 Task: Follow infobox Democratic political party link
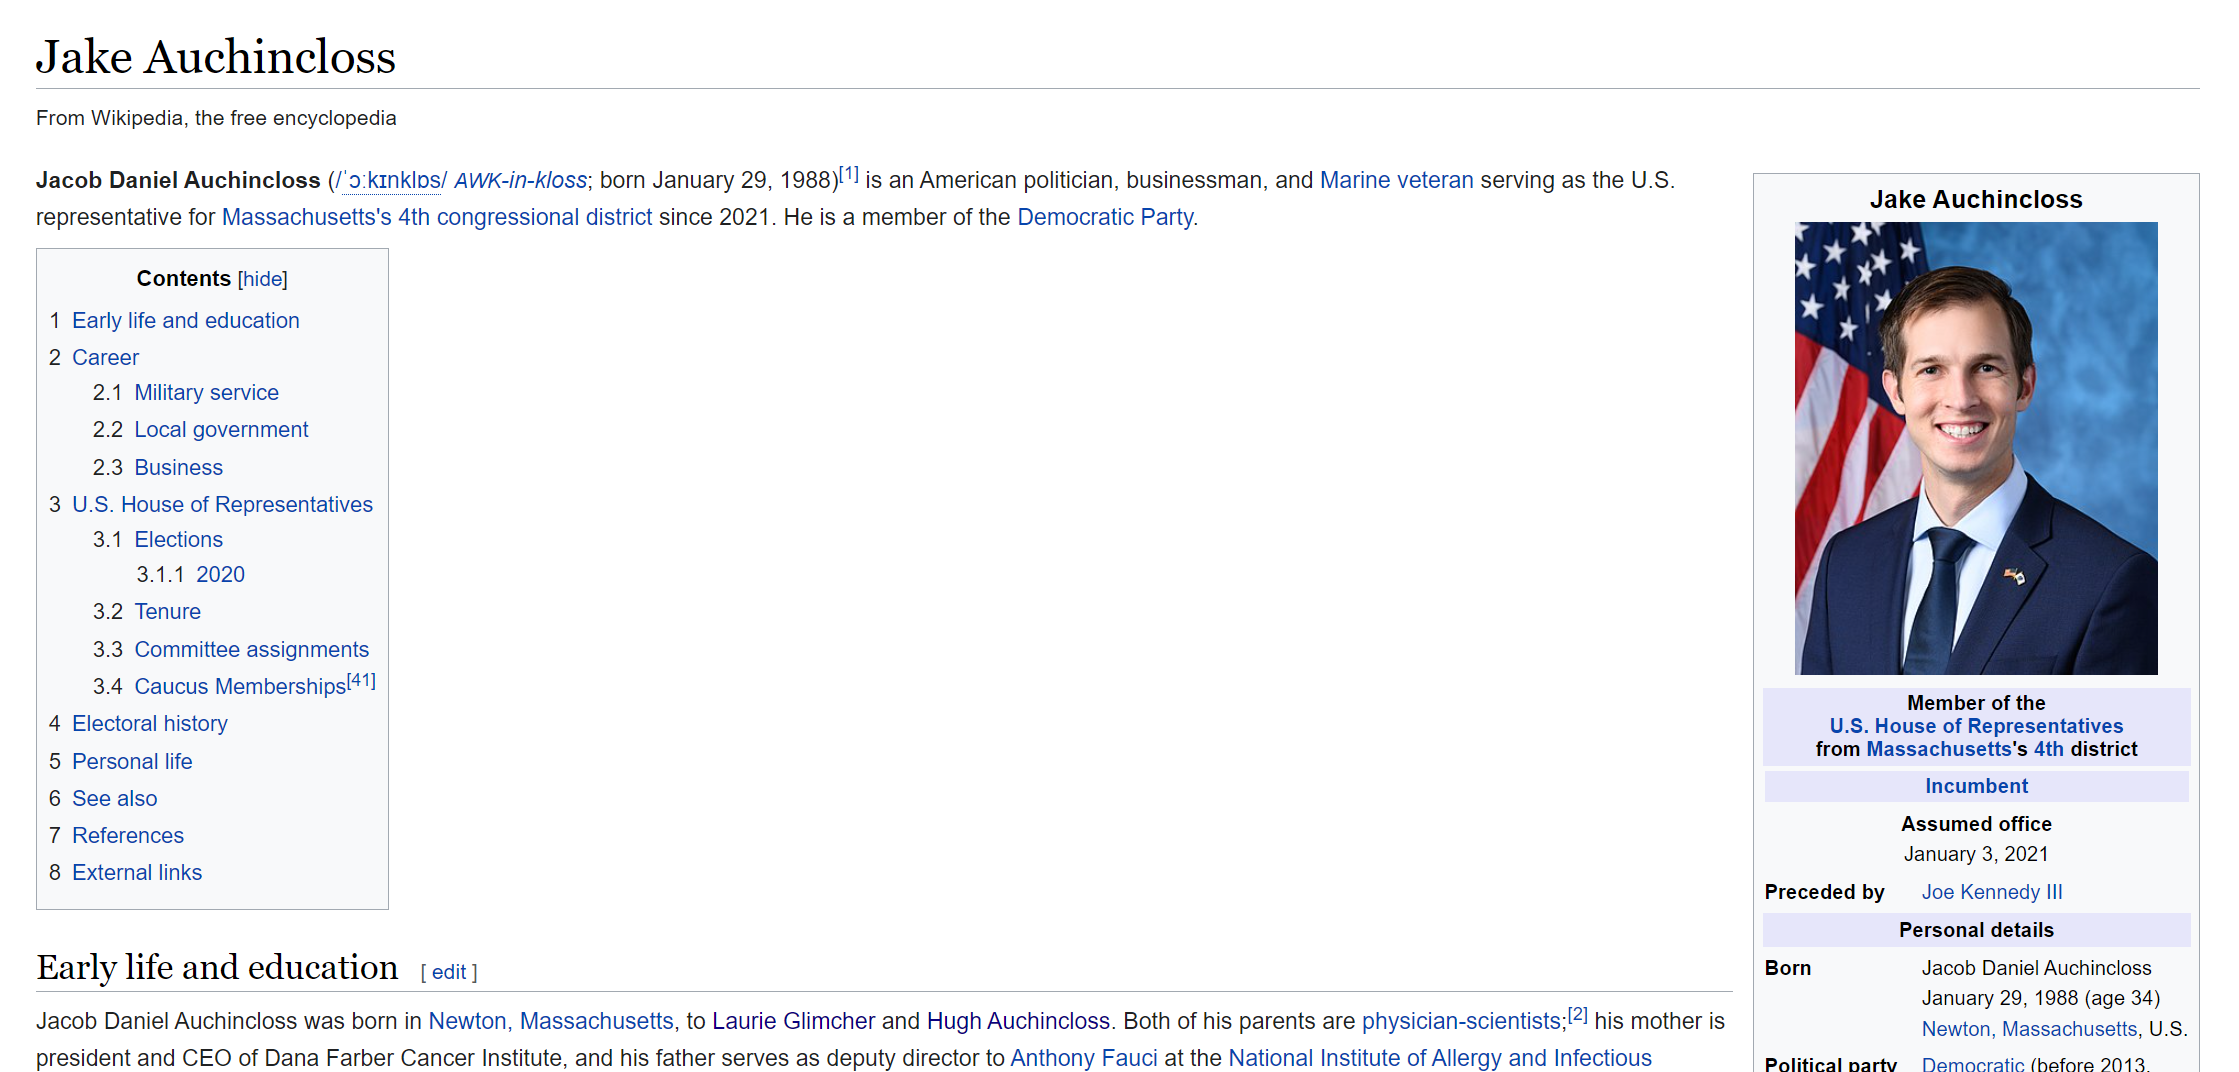1972,1064
